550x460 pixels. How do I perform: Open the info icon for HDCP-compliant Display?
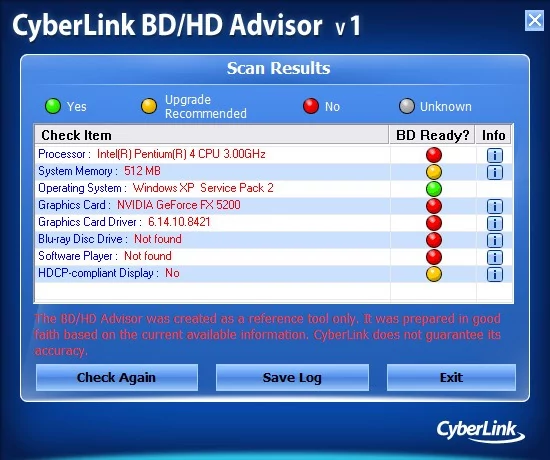[x=495, y=274]
